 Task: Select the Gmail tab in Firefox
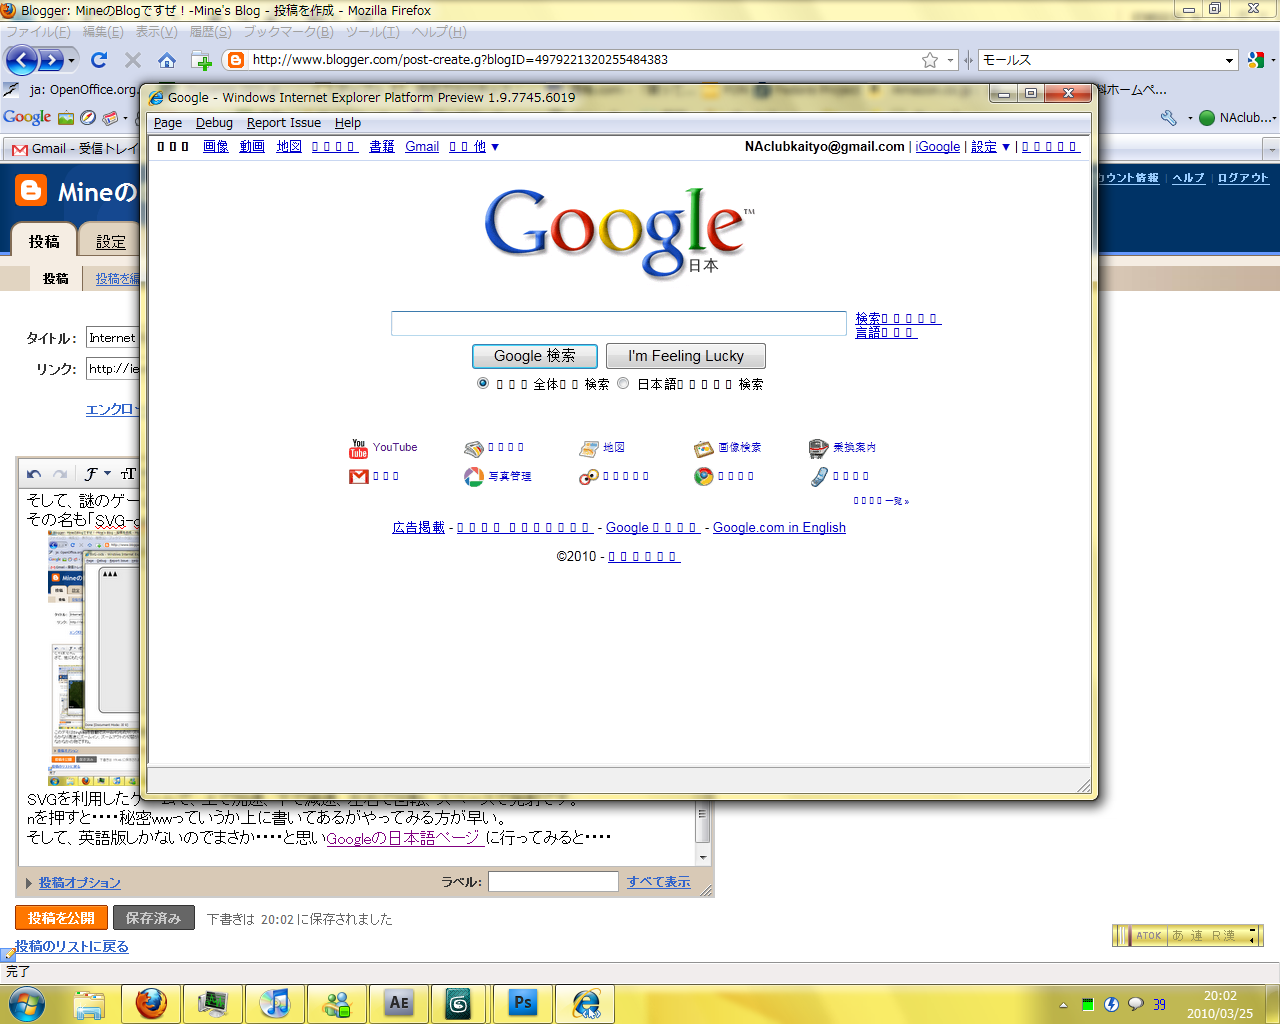coord(72,149)
